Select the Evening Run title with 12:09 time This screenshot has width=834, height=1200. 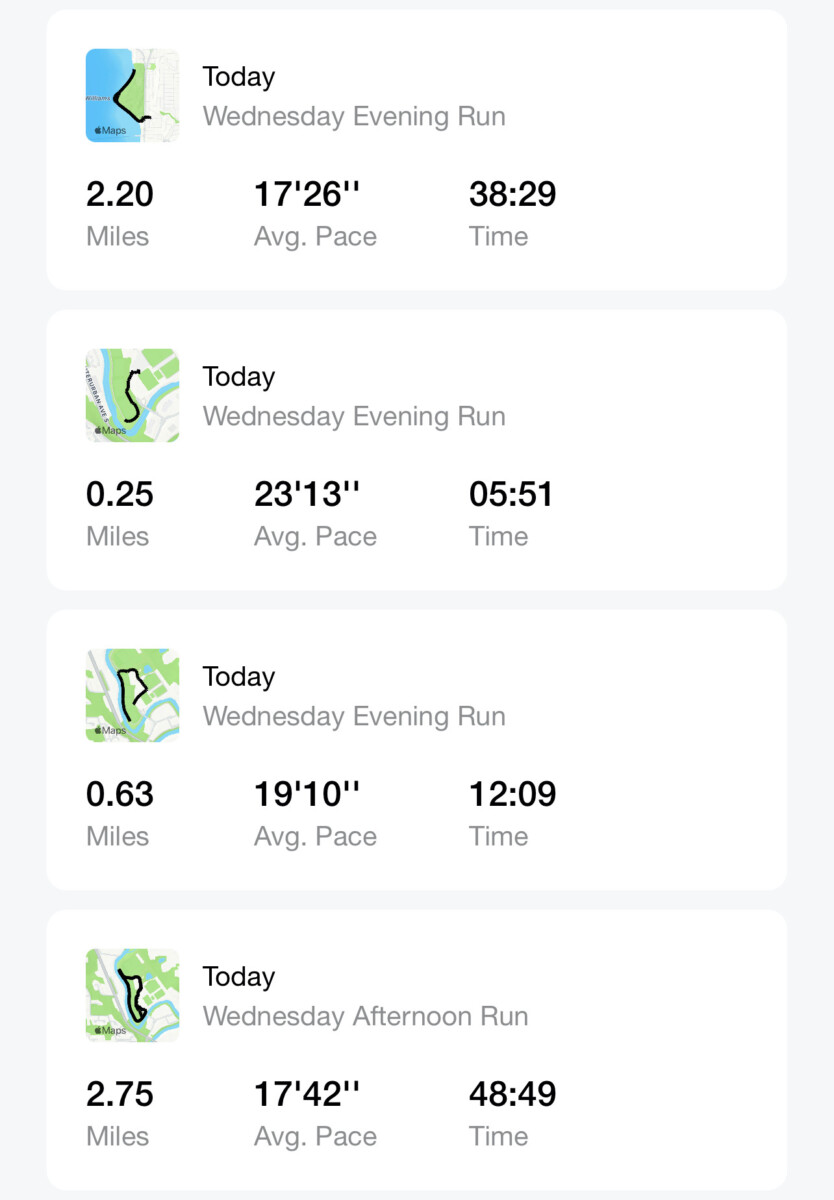(354, 717)
